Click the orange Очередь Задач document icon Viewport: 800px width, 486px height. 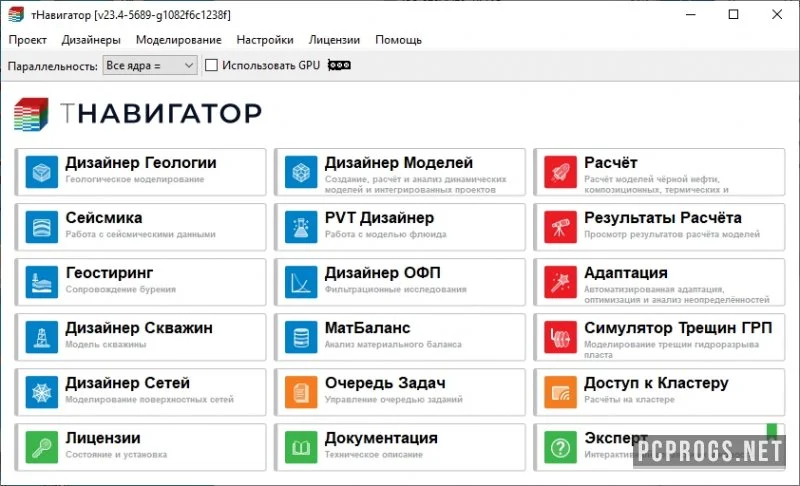301,392
